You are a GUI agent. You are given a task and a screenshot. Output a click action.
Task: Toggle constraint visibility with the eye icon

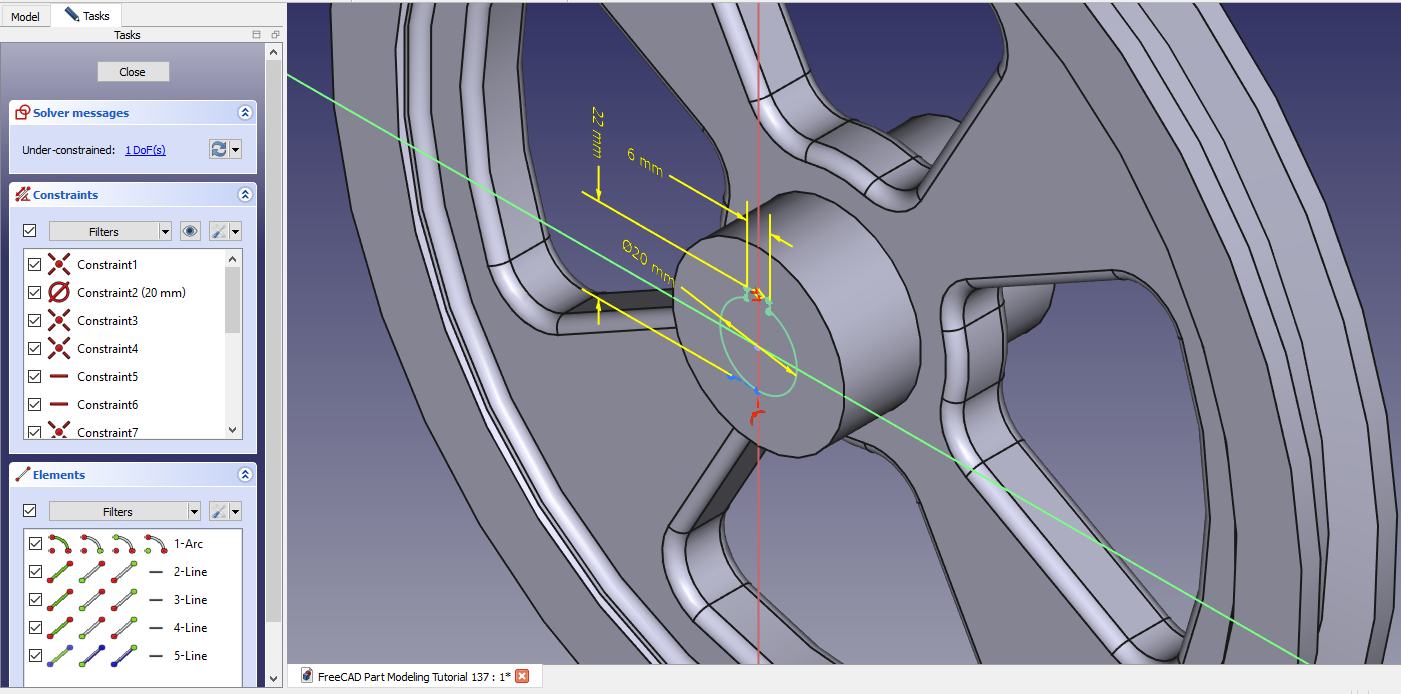click(x=190, y=231)
